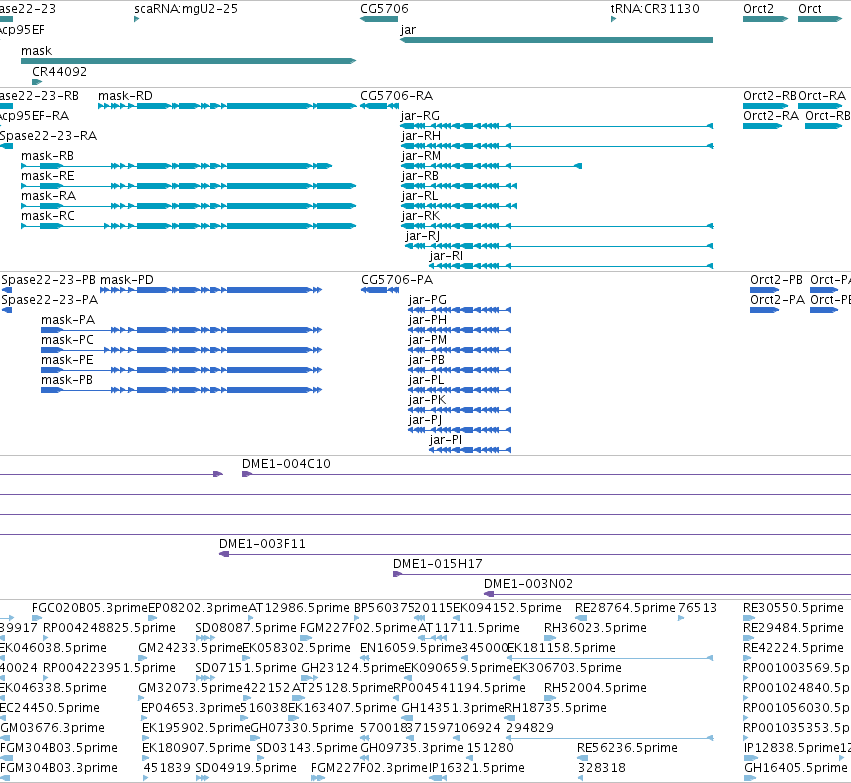The image size is (851, 783).
Task: Click the FGC020B05.3prime EST label
Action: point(90,608)
